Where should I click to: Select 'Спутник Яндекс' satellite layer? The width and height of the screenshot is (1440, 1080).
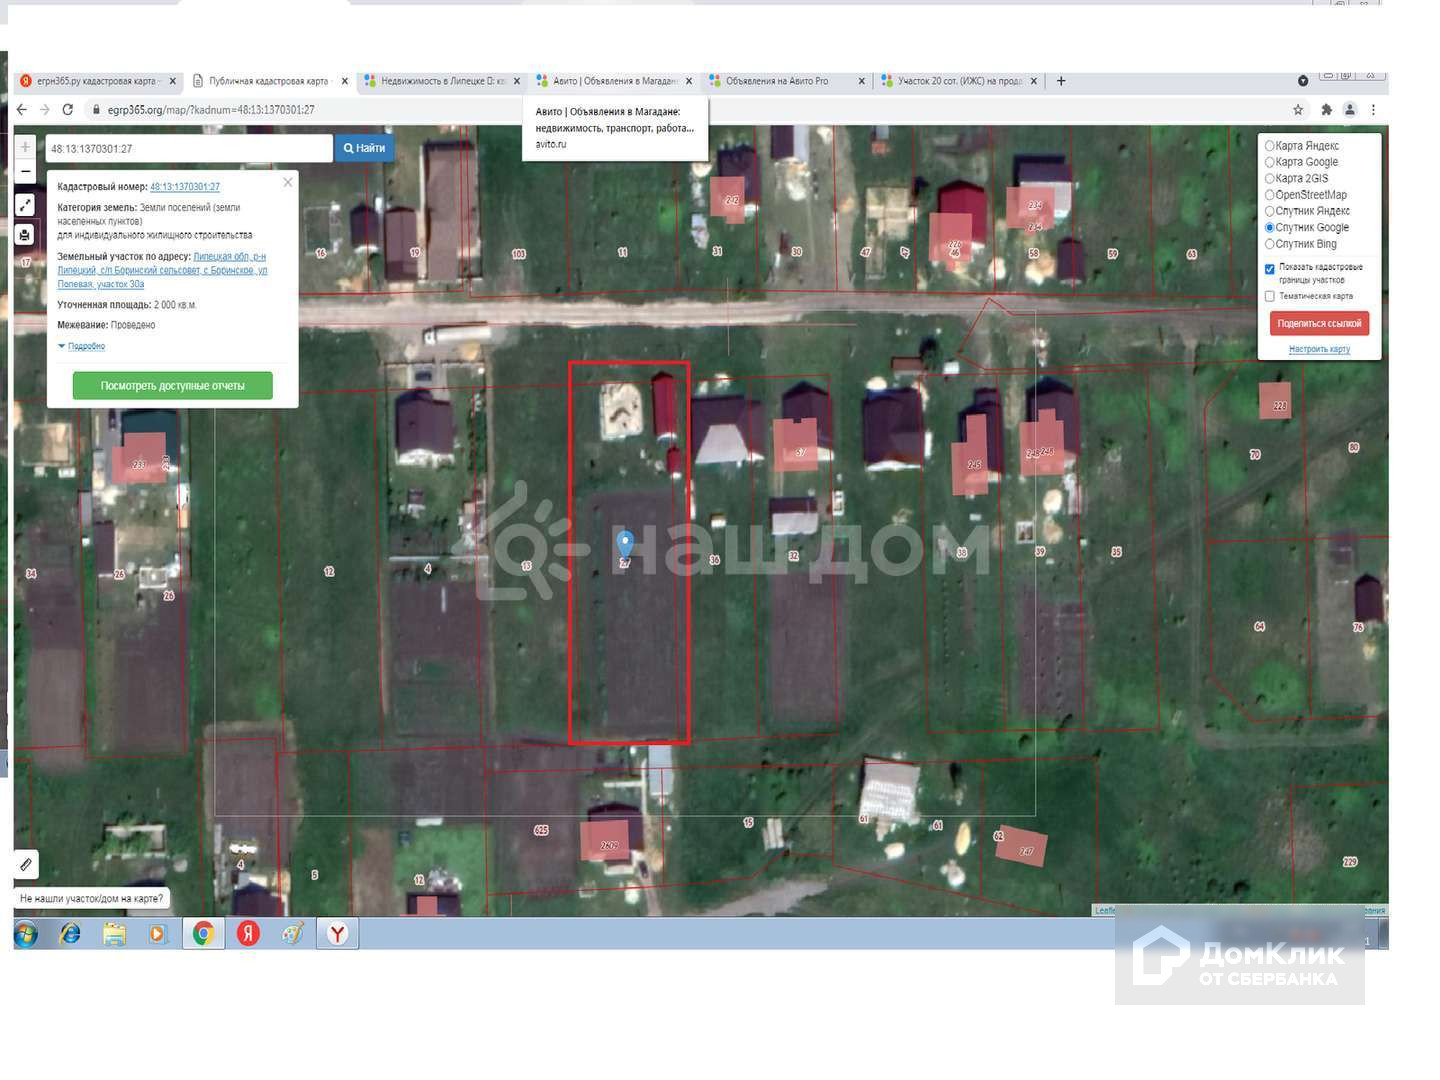click(x=1270, y=211)
